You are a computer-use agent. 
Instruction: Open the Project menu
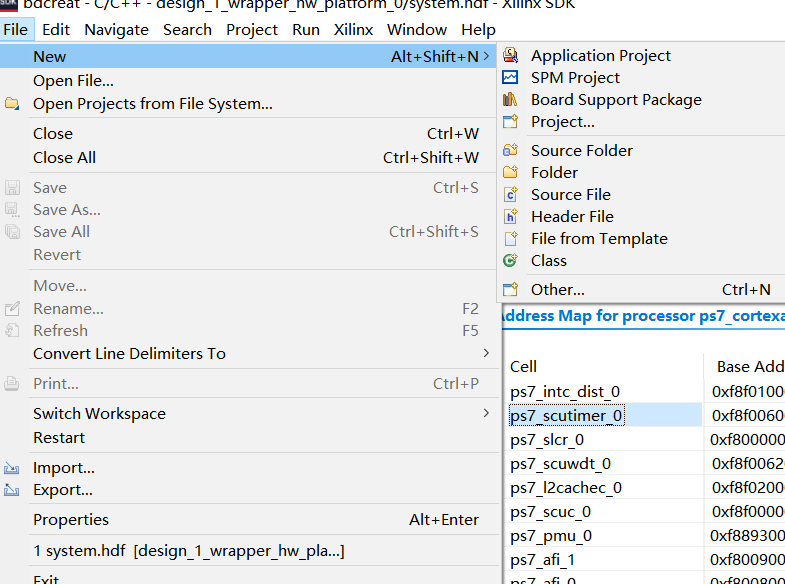(252, 30)
